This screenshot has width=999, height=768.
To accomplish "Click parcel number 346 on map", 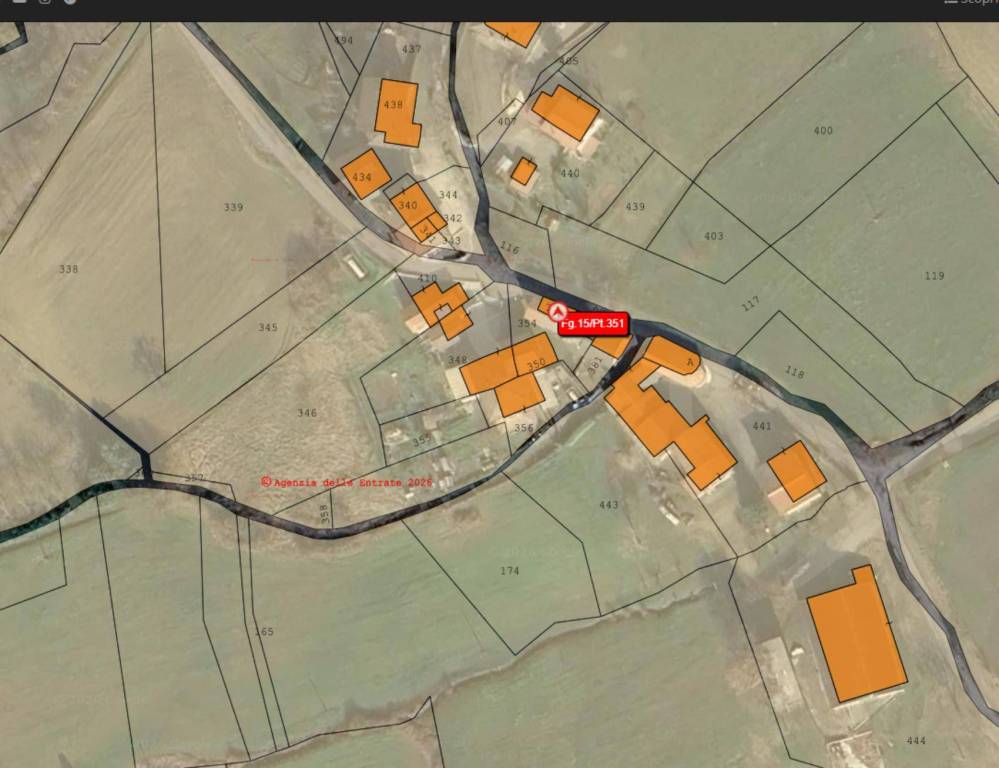I will click(306, 413).
